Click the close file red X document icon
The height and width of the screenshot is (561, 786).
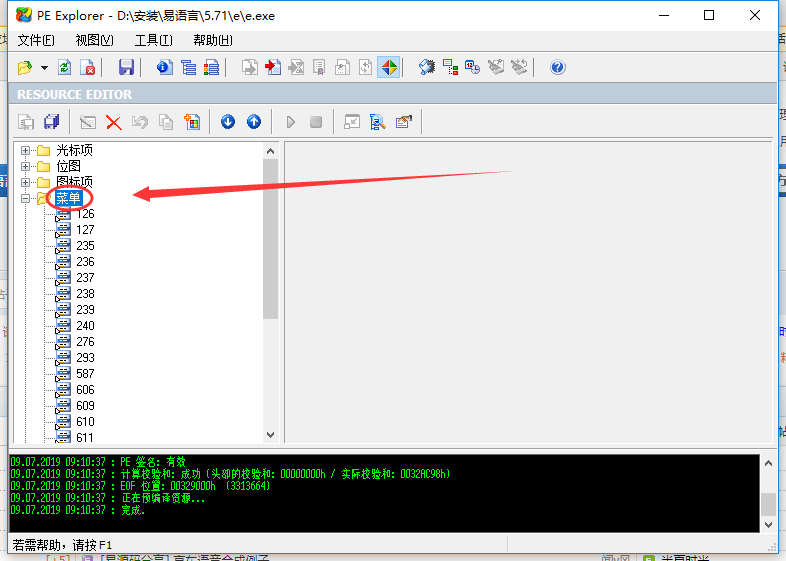[88, 68]
